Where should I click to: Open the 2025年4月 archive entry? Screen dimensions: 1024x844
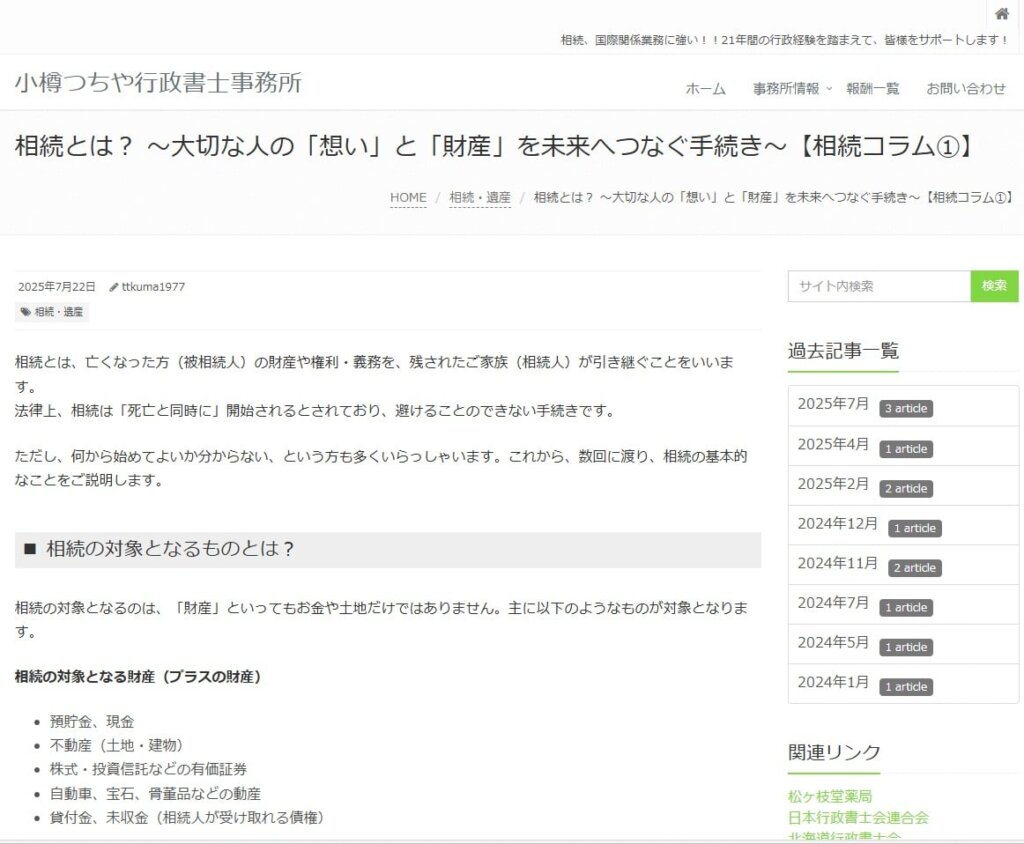(x=833, y=444)
